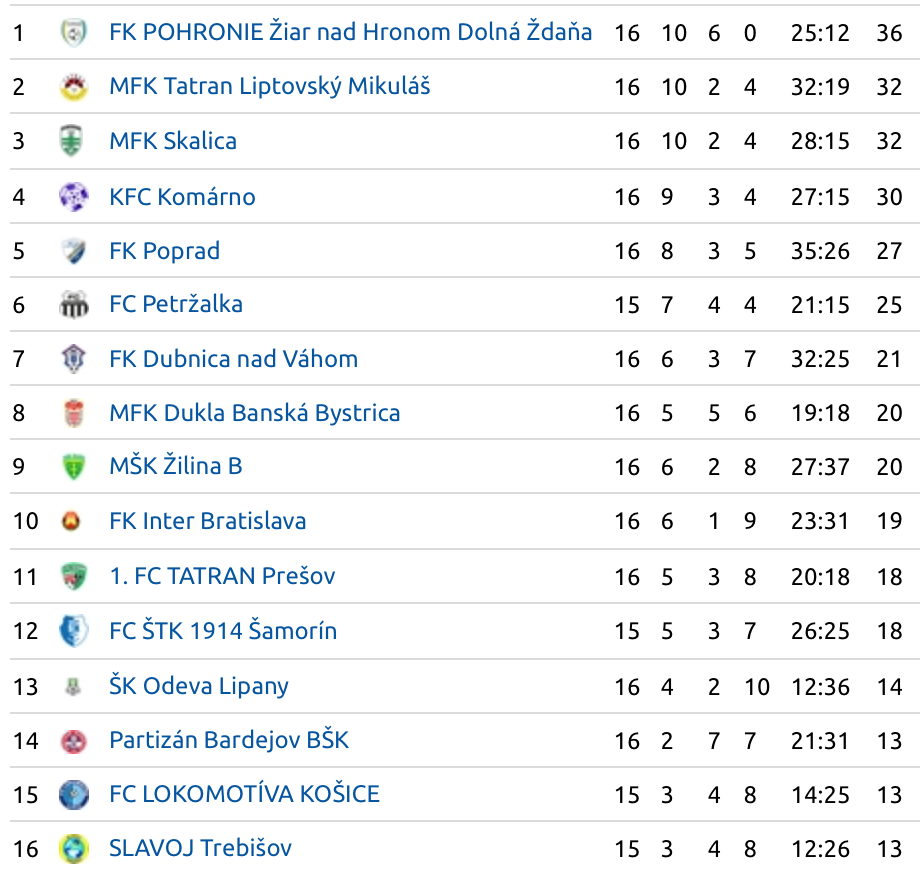
Task: Open MFK Dukla Banská Bystrica link
Action: [x=255, y=413]
